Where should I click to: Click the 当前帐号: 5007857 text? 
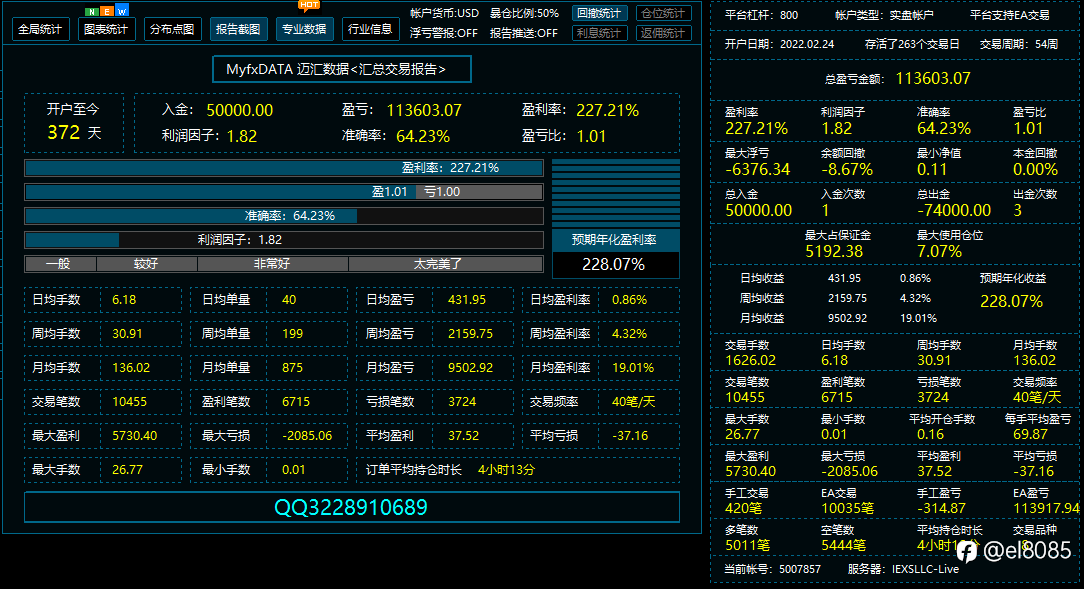pyautogui.click(x=772, y=569)
